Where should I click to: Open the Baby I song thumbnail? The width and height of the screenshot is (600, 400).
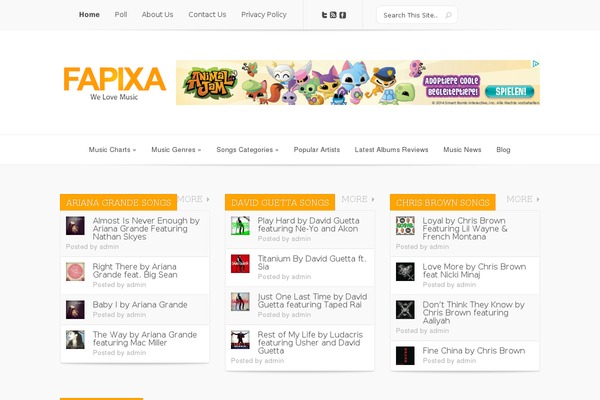click(75, 310)
